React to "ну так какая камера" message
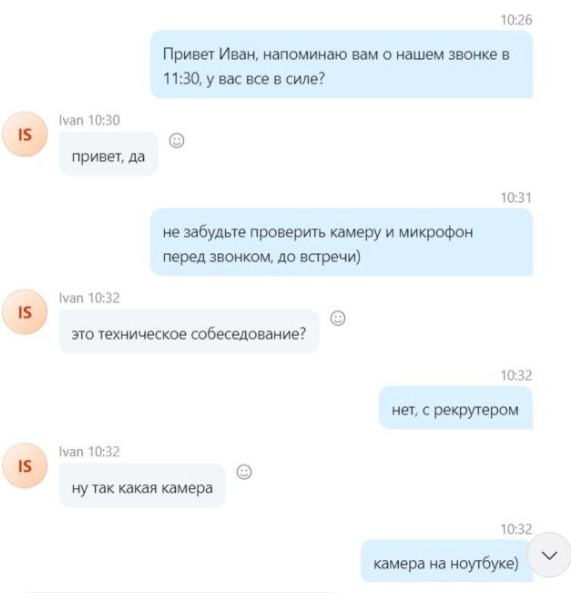The width and height of the screenshot is (571, 604). pos(244,472)
